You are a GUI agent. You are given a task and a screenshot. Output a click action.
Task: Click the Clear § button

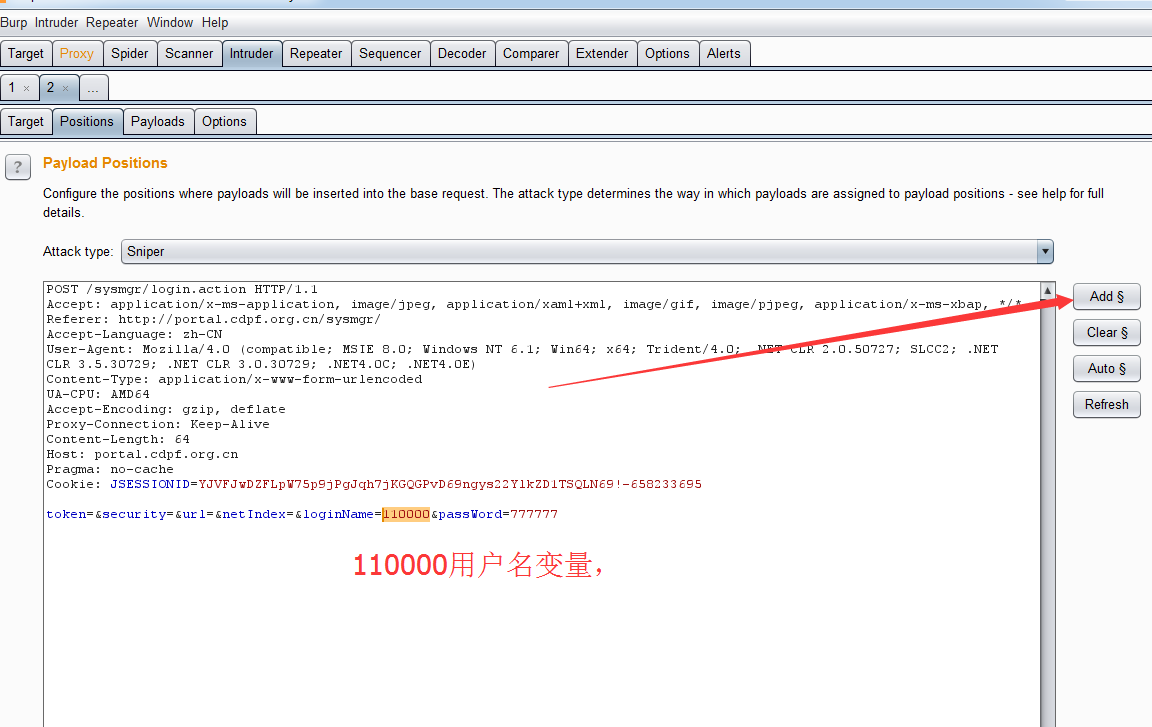click(x=1106, y=333)
